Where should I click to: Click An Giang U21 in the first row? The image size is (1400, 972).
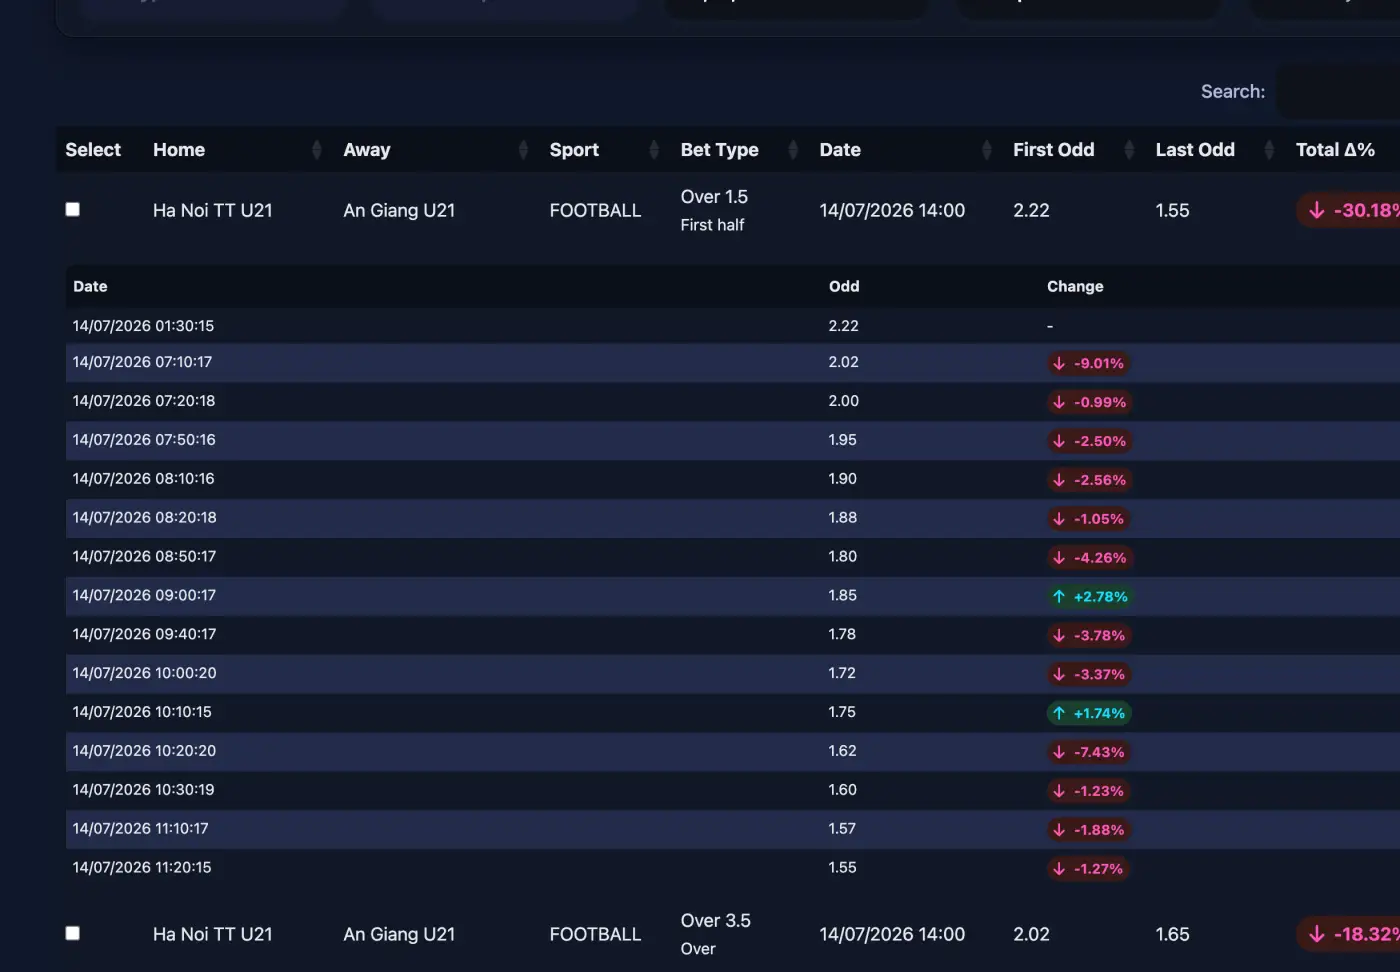399,211
